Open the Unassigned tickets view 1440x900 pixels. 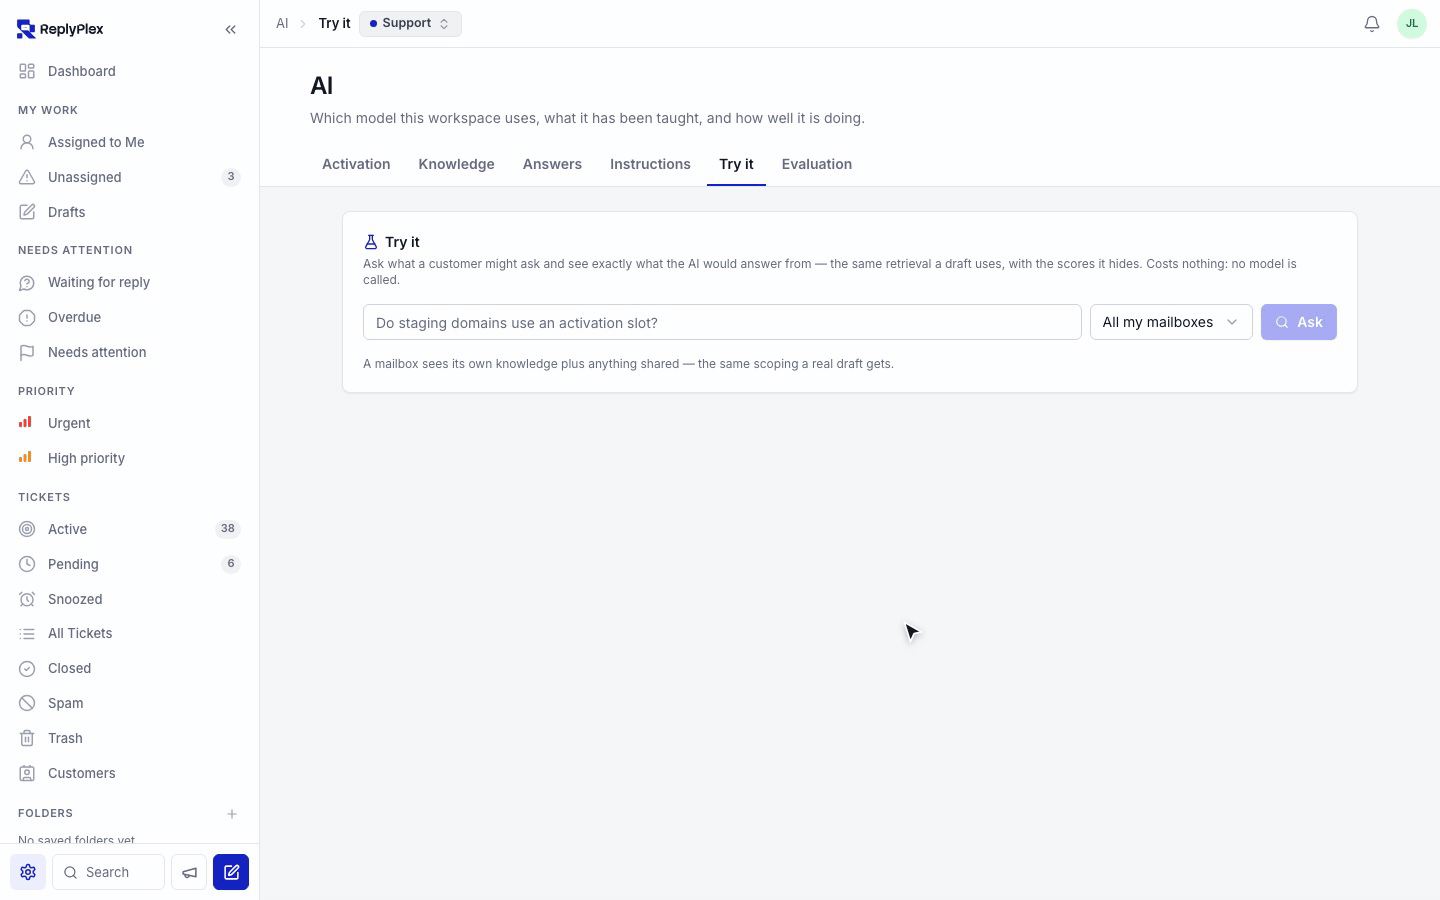click(x=130, y=177)
